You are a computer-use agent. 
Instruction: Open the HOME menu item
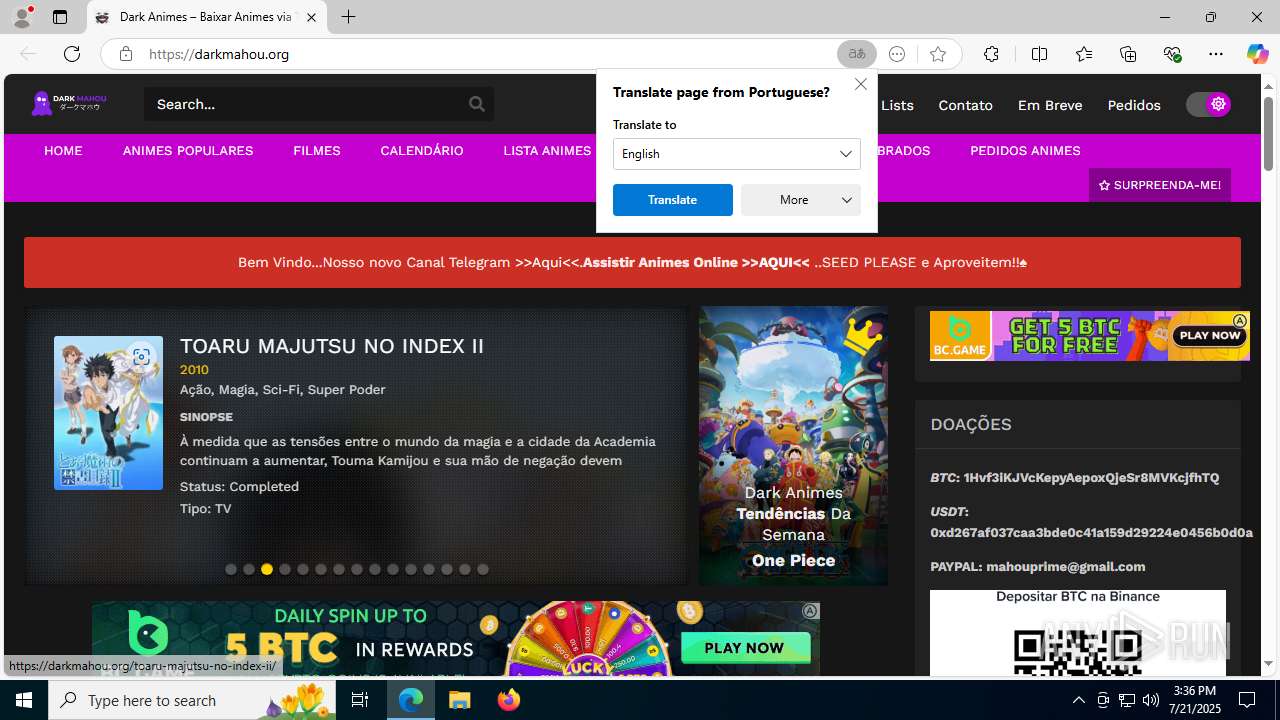(x=63, y=151)
